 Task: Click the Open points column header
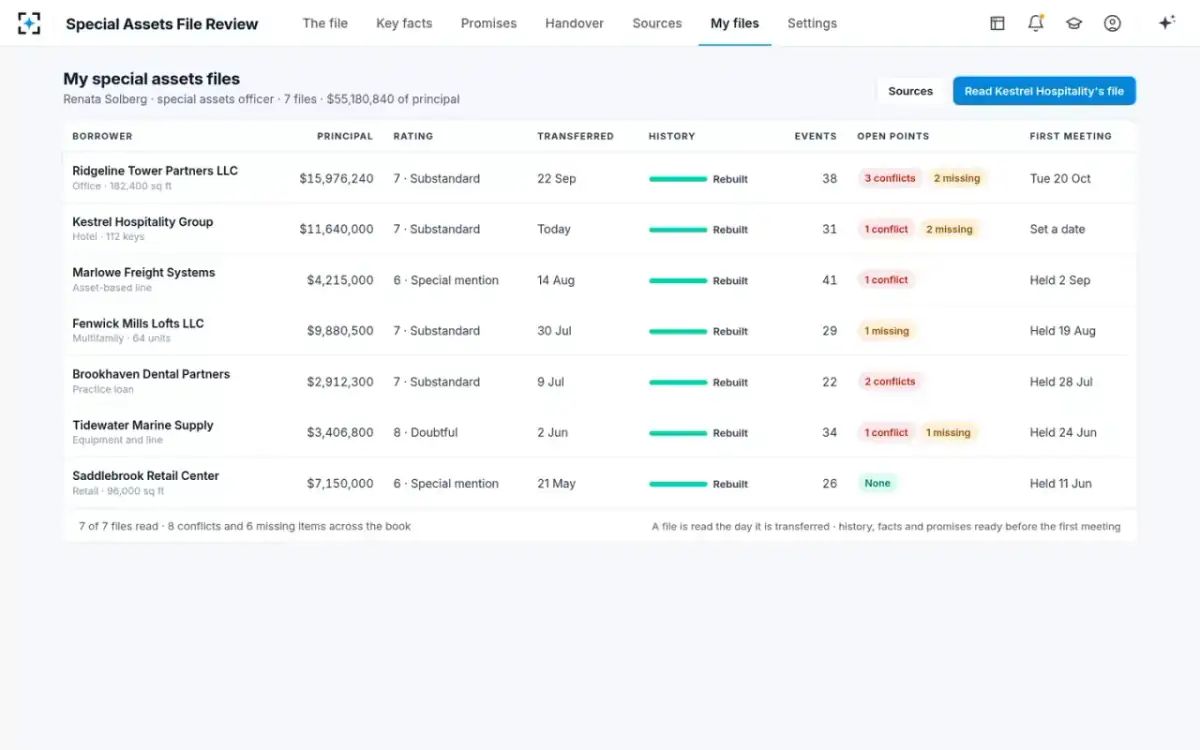coord(893,136)
